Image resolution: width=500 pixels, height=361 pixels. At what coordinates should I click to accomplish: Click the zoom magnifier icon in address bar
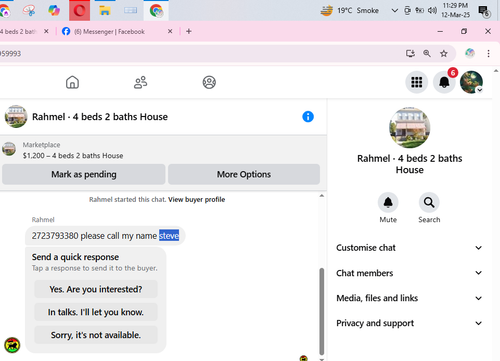point(427,54)
